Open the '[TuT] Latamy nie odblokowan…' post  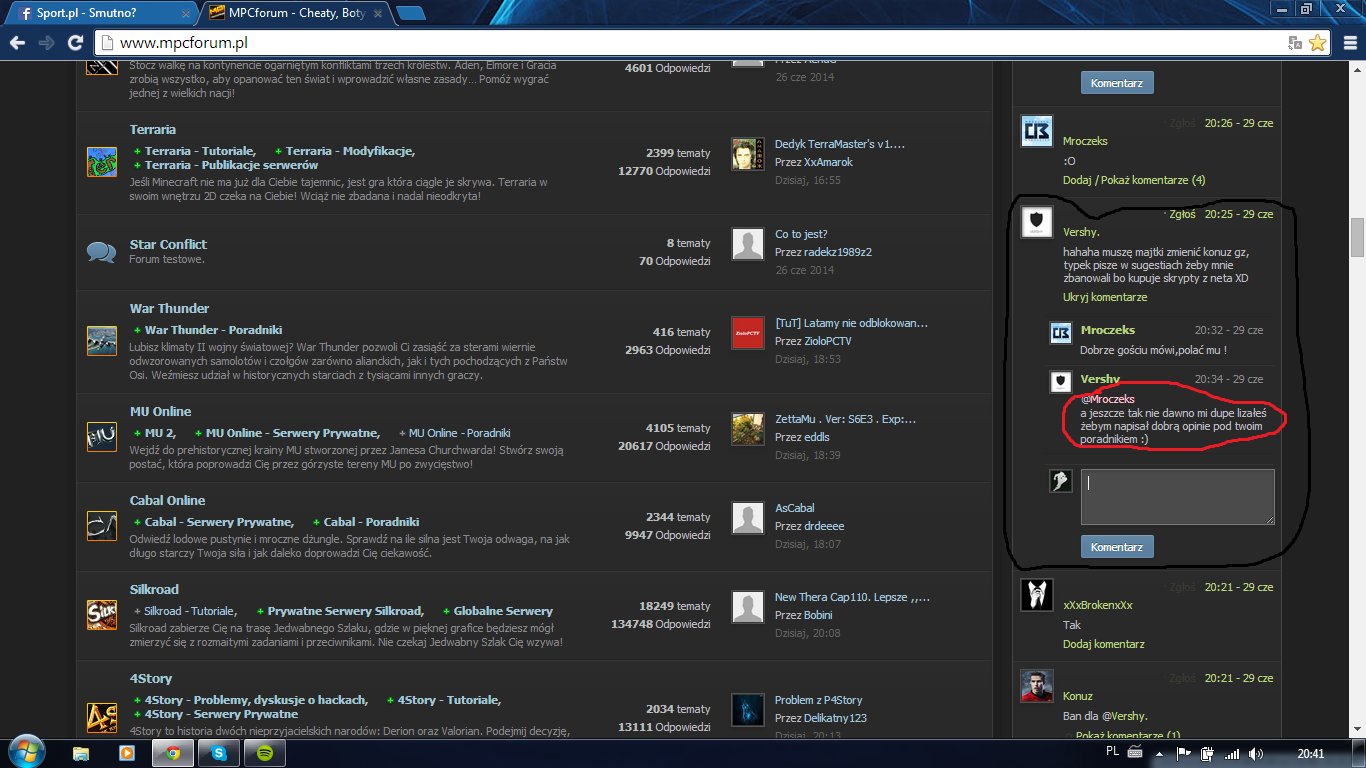(851, 323)
